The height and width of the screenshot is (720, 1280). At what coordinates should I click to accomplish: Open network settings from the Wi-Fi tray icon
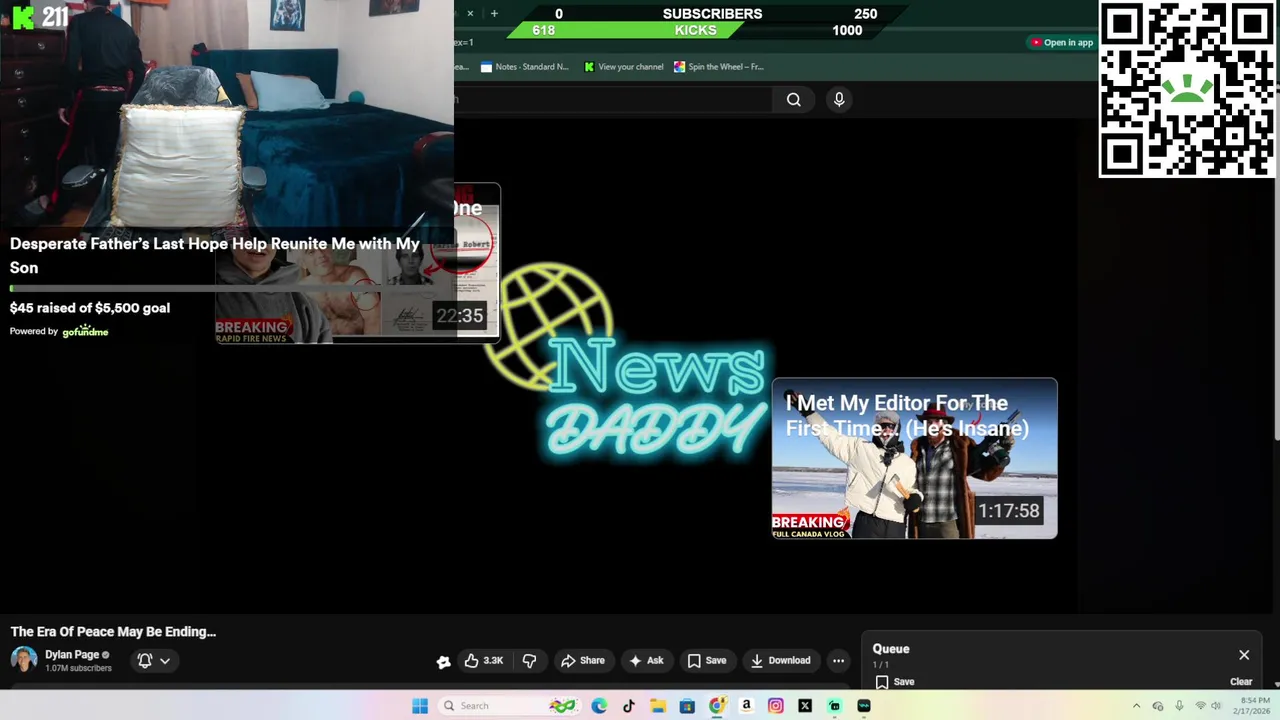1200,706
